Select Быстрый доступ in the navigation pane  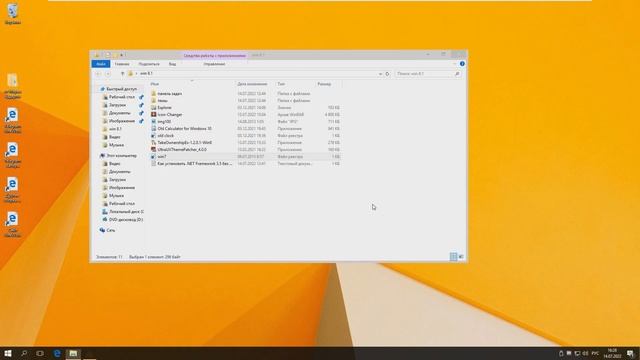point(121,89)
